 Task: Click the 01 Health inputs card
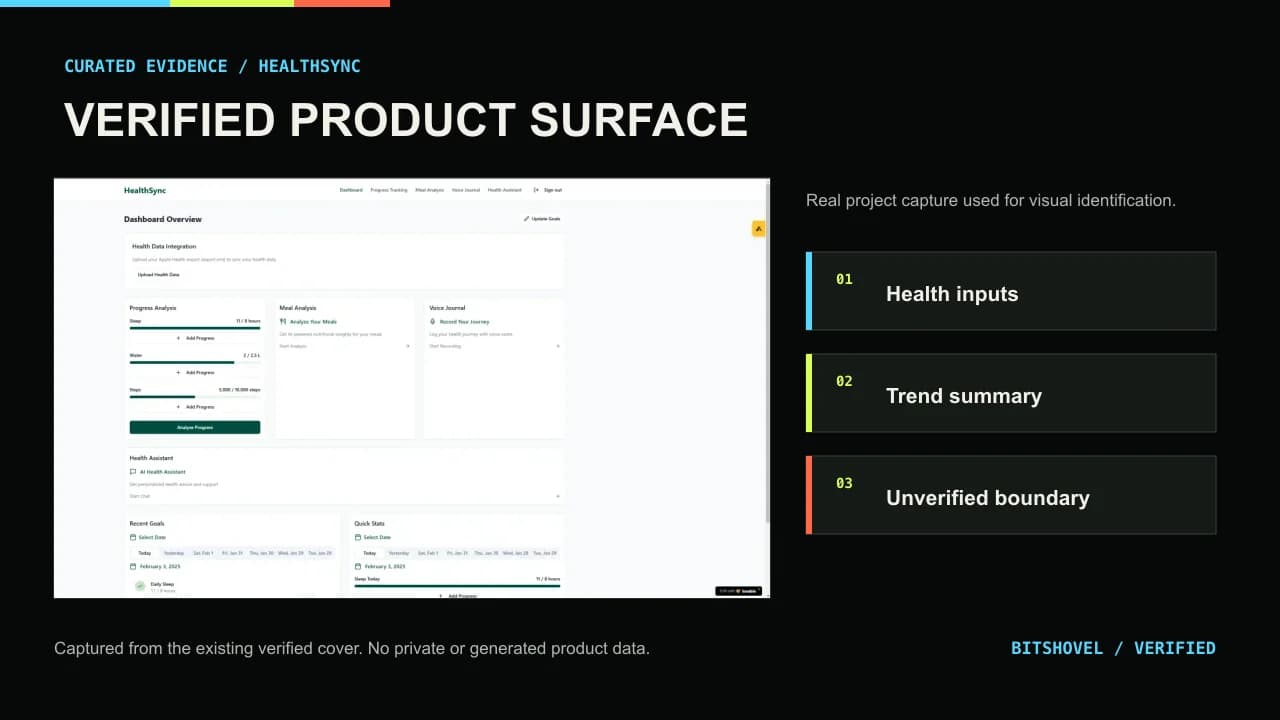click(1011, 291)
